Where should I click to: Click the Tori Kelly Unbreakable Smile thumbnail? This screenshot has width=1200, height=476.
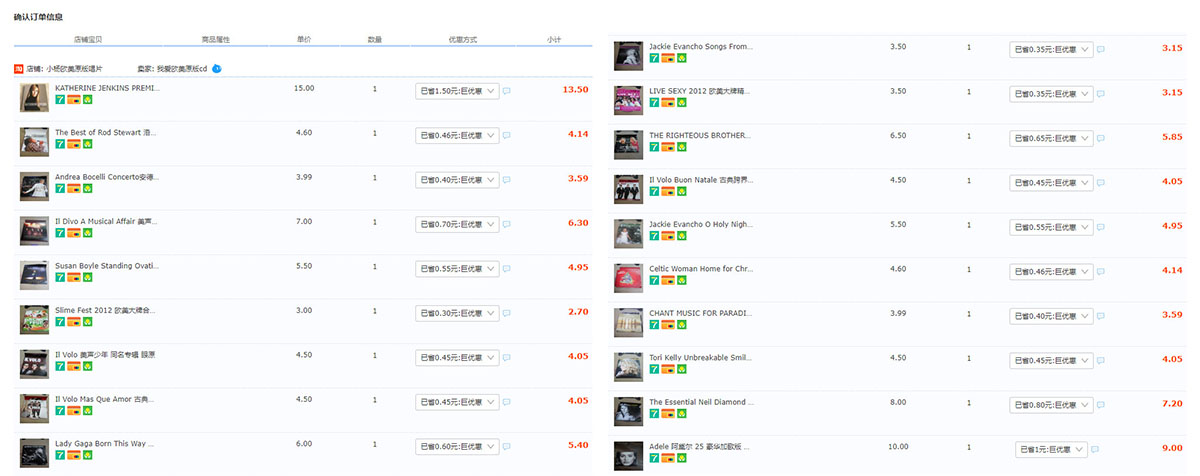pyautogui.click(x=628, y=367)
